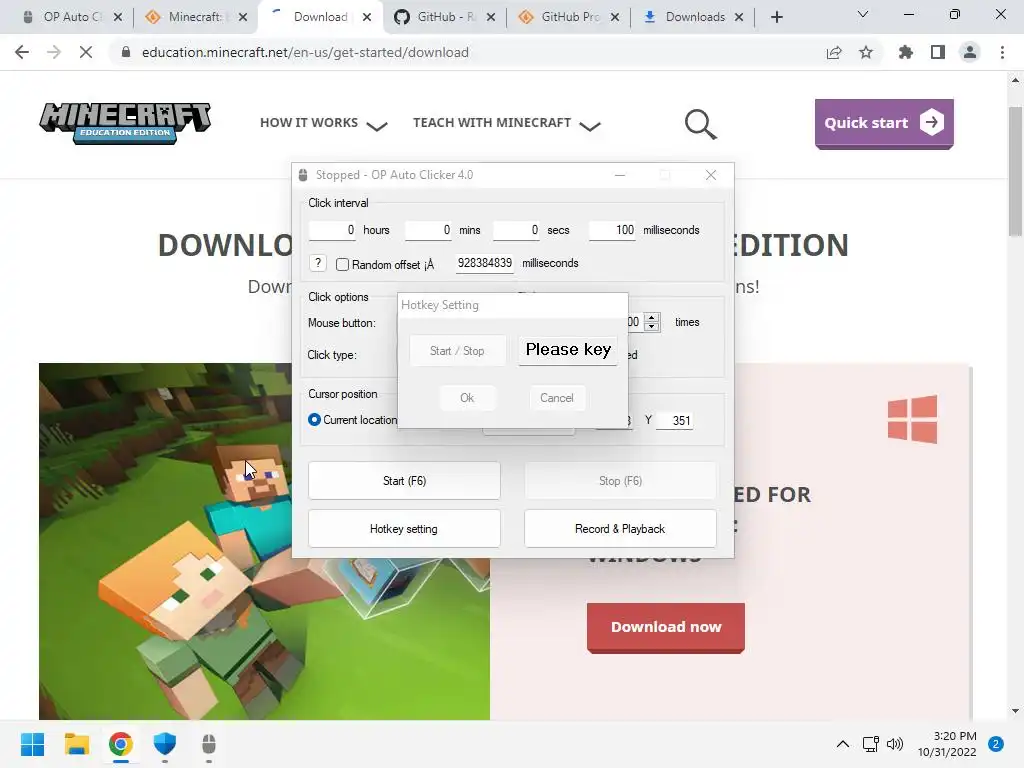
Task: Minimize the OP Auto Clicker window
Action: (x=620, y=175)
